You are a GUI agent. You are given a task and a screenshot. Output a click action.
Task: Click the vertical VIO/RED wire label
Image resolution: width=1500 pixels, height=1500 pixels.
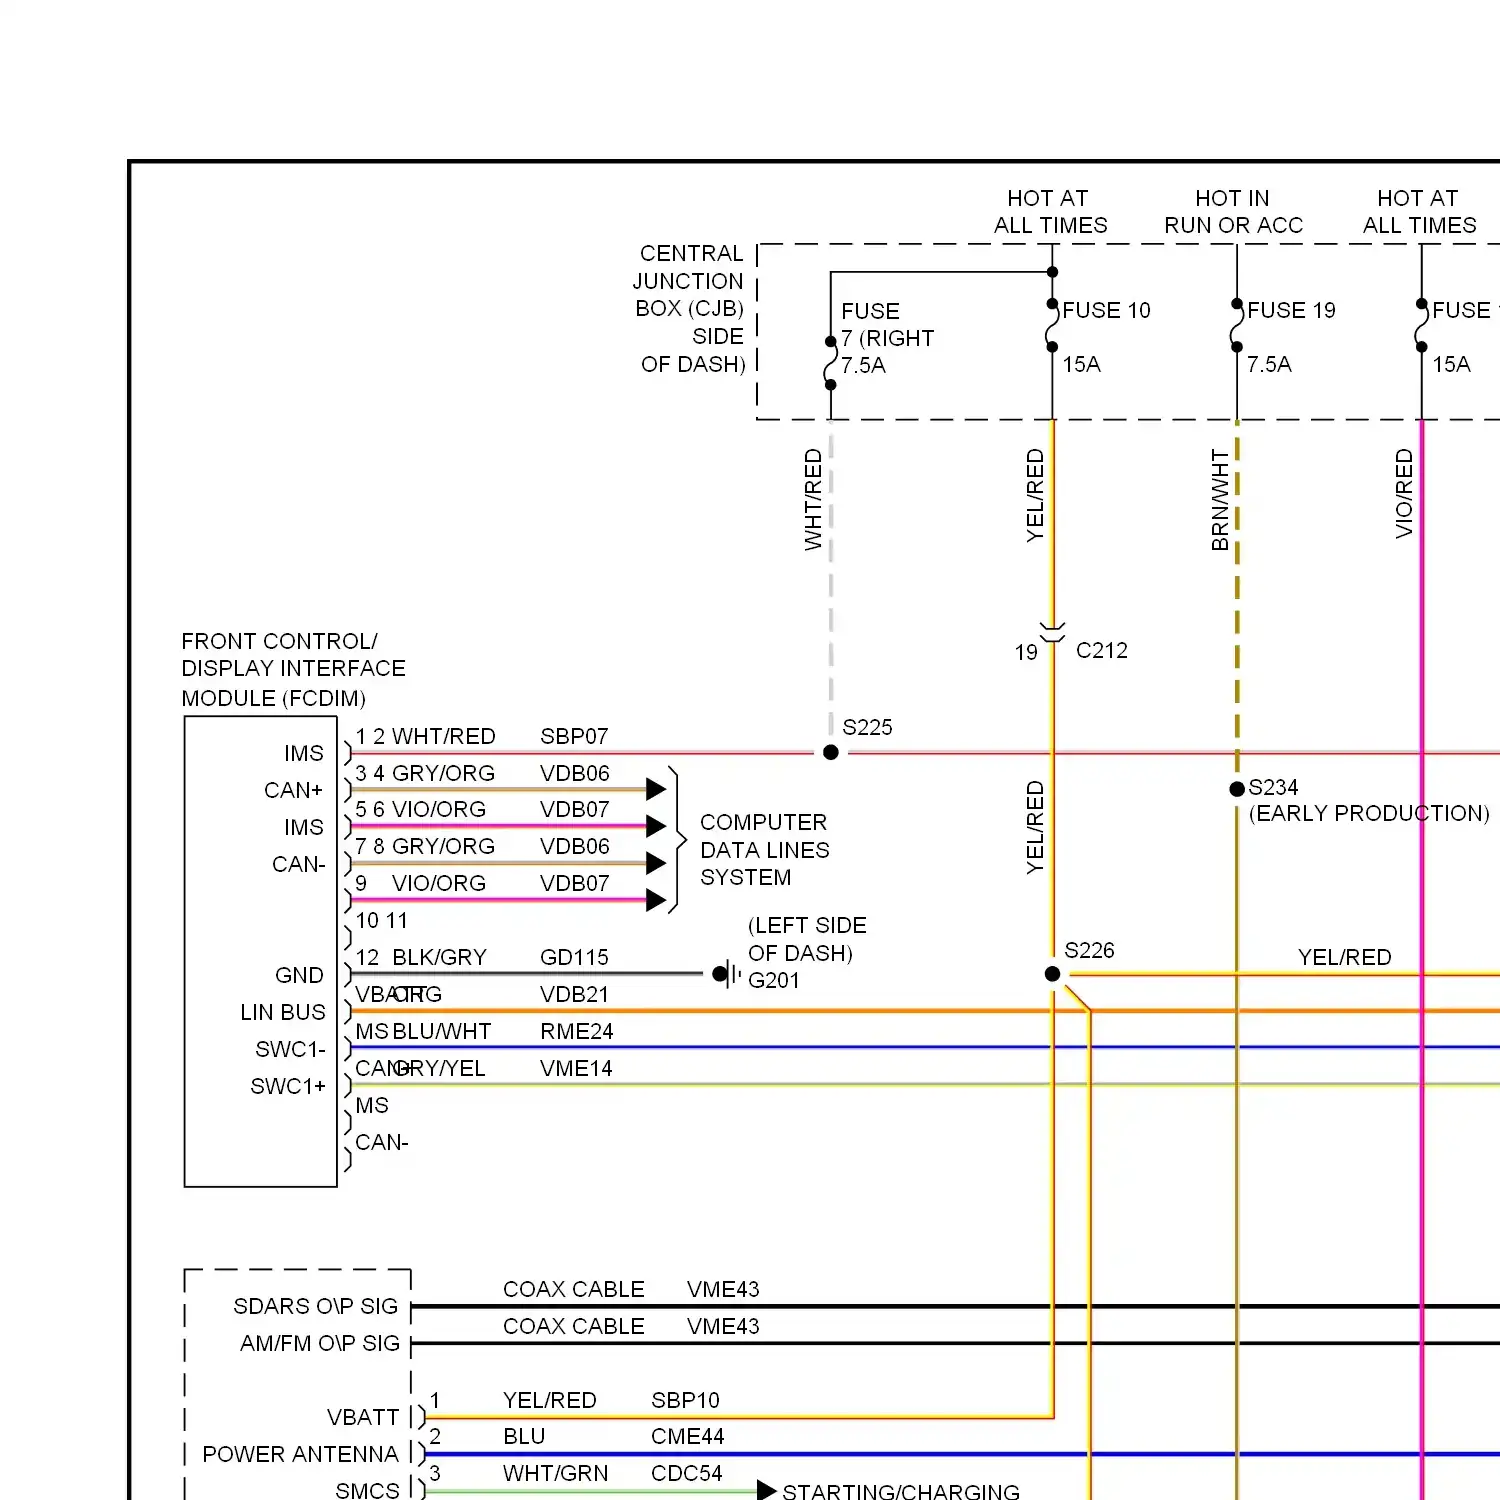[1404, 494]
